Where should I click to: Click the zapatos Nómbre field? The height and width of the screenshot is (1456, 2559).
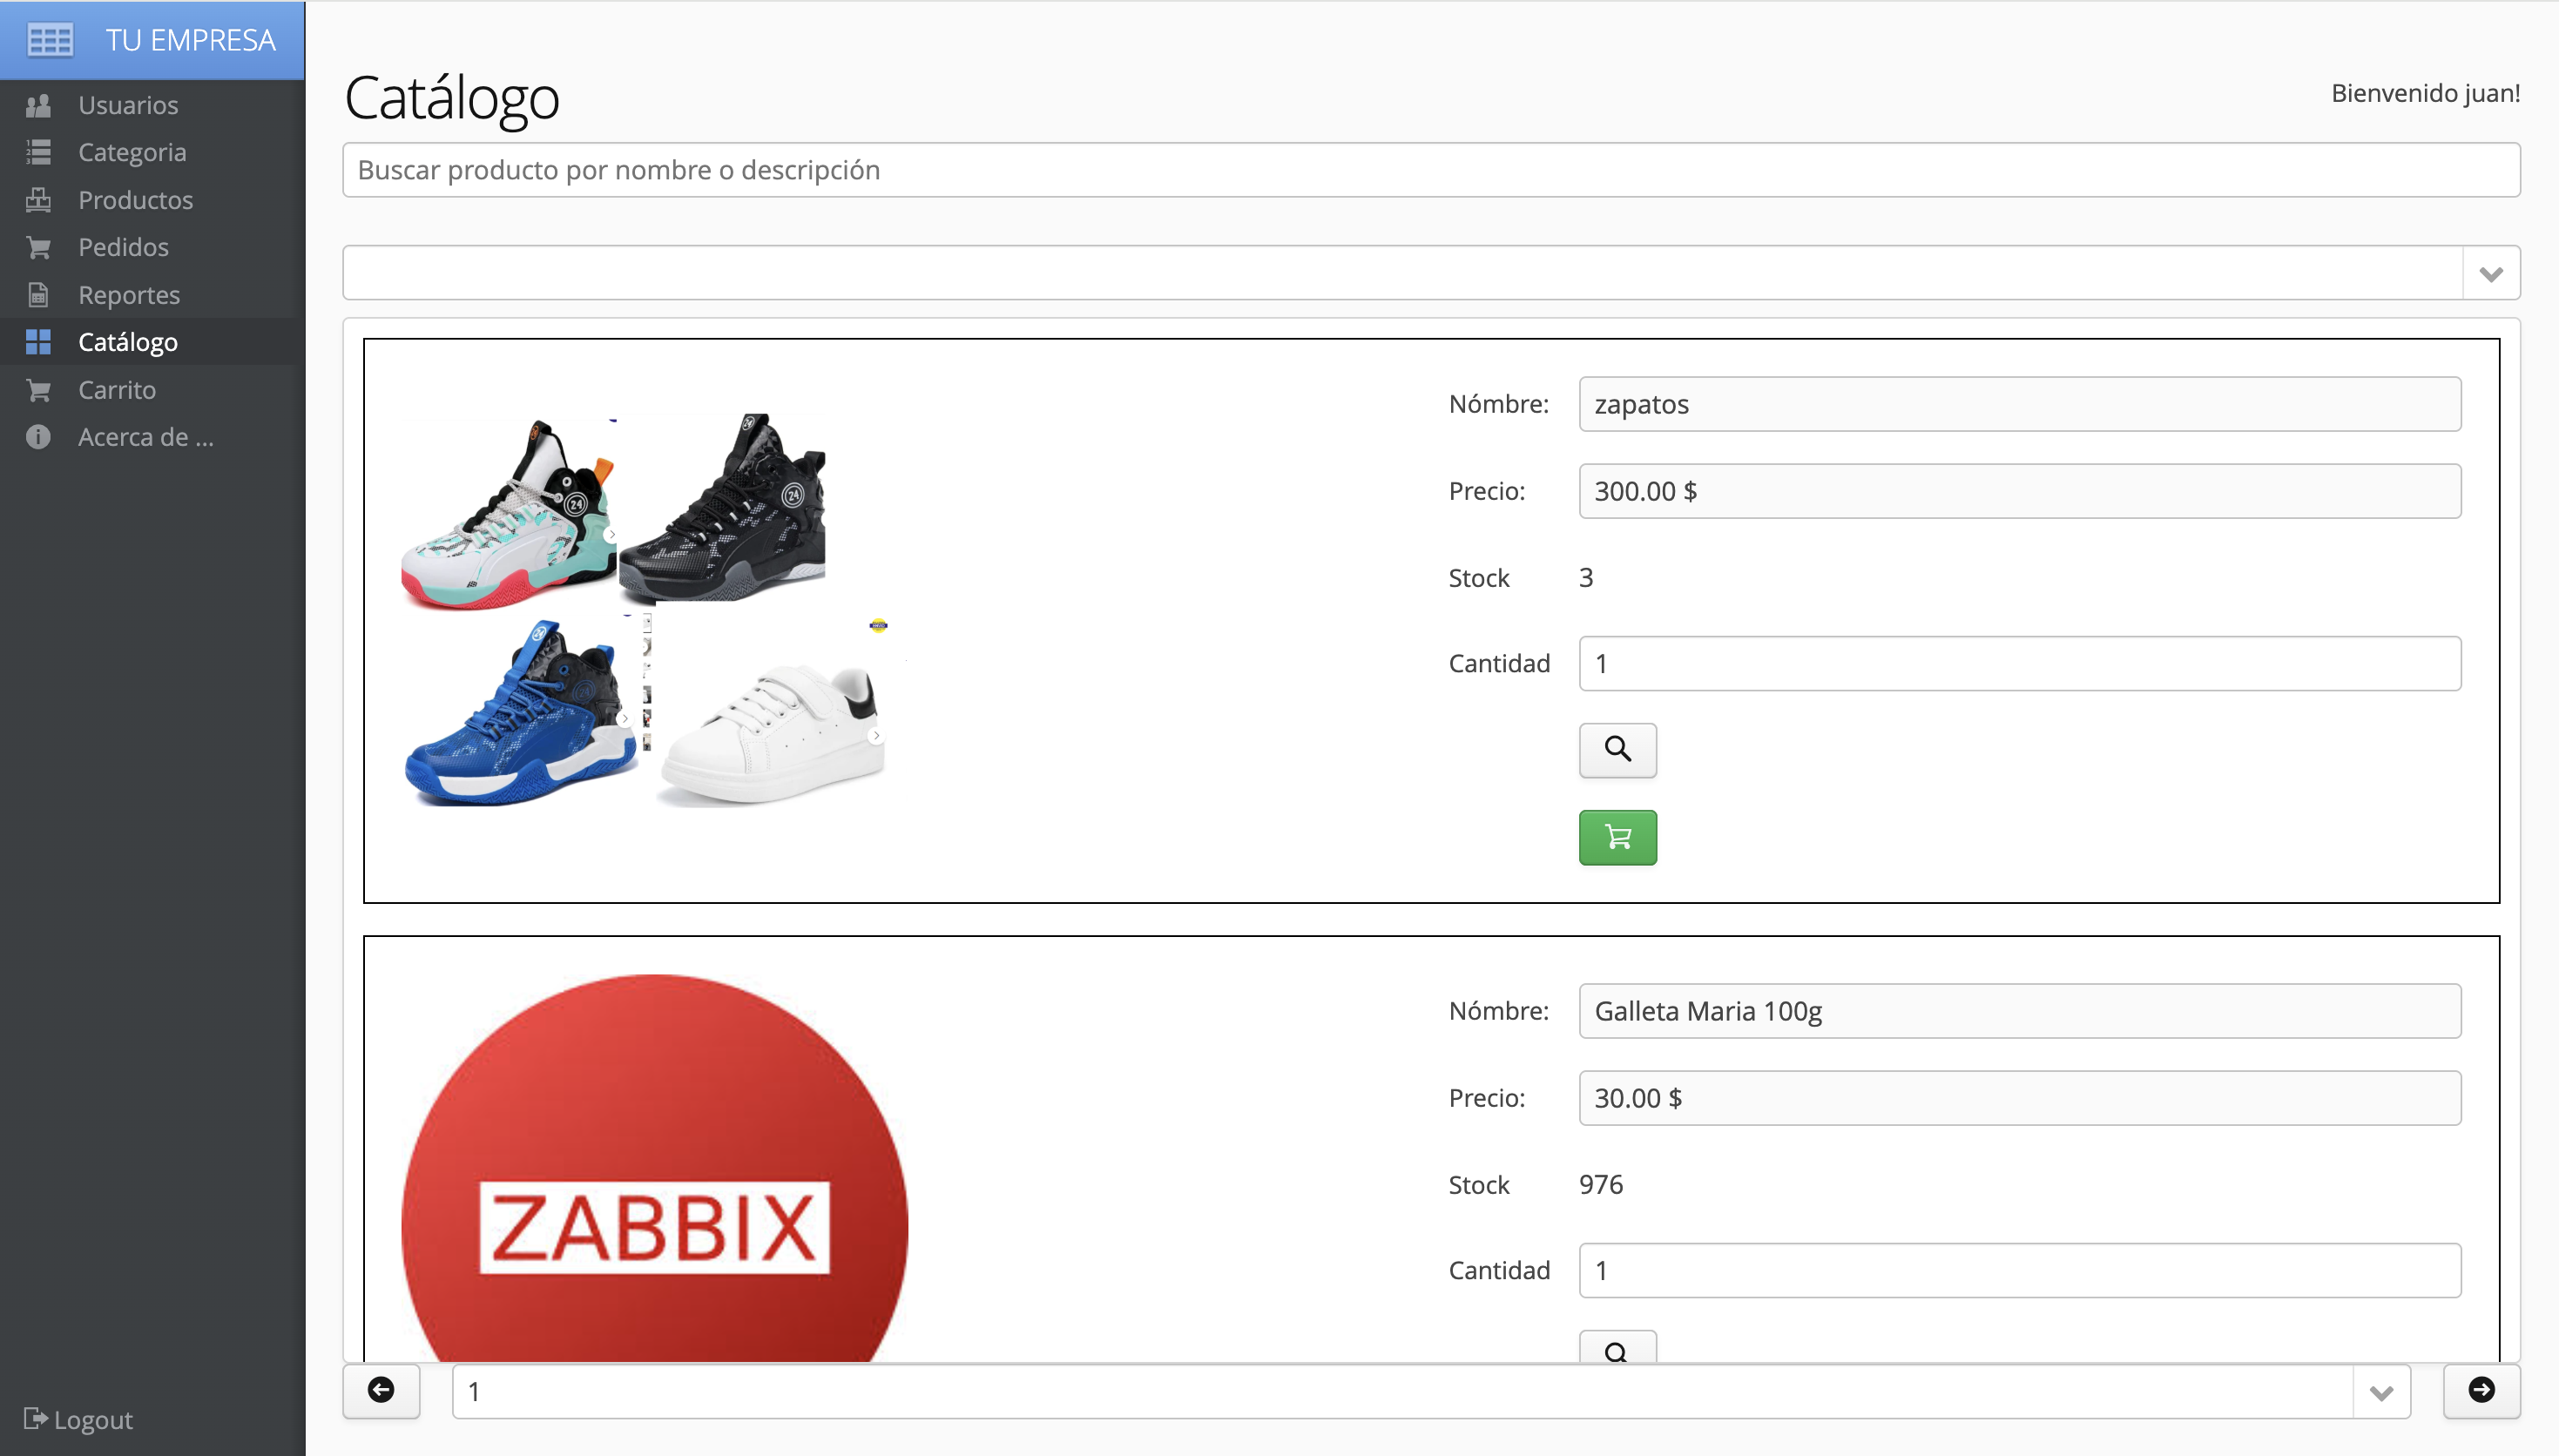click(2020, 404)
